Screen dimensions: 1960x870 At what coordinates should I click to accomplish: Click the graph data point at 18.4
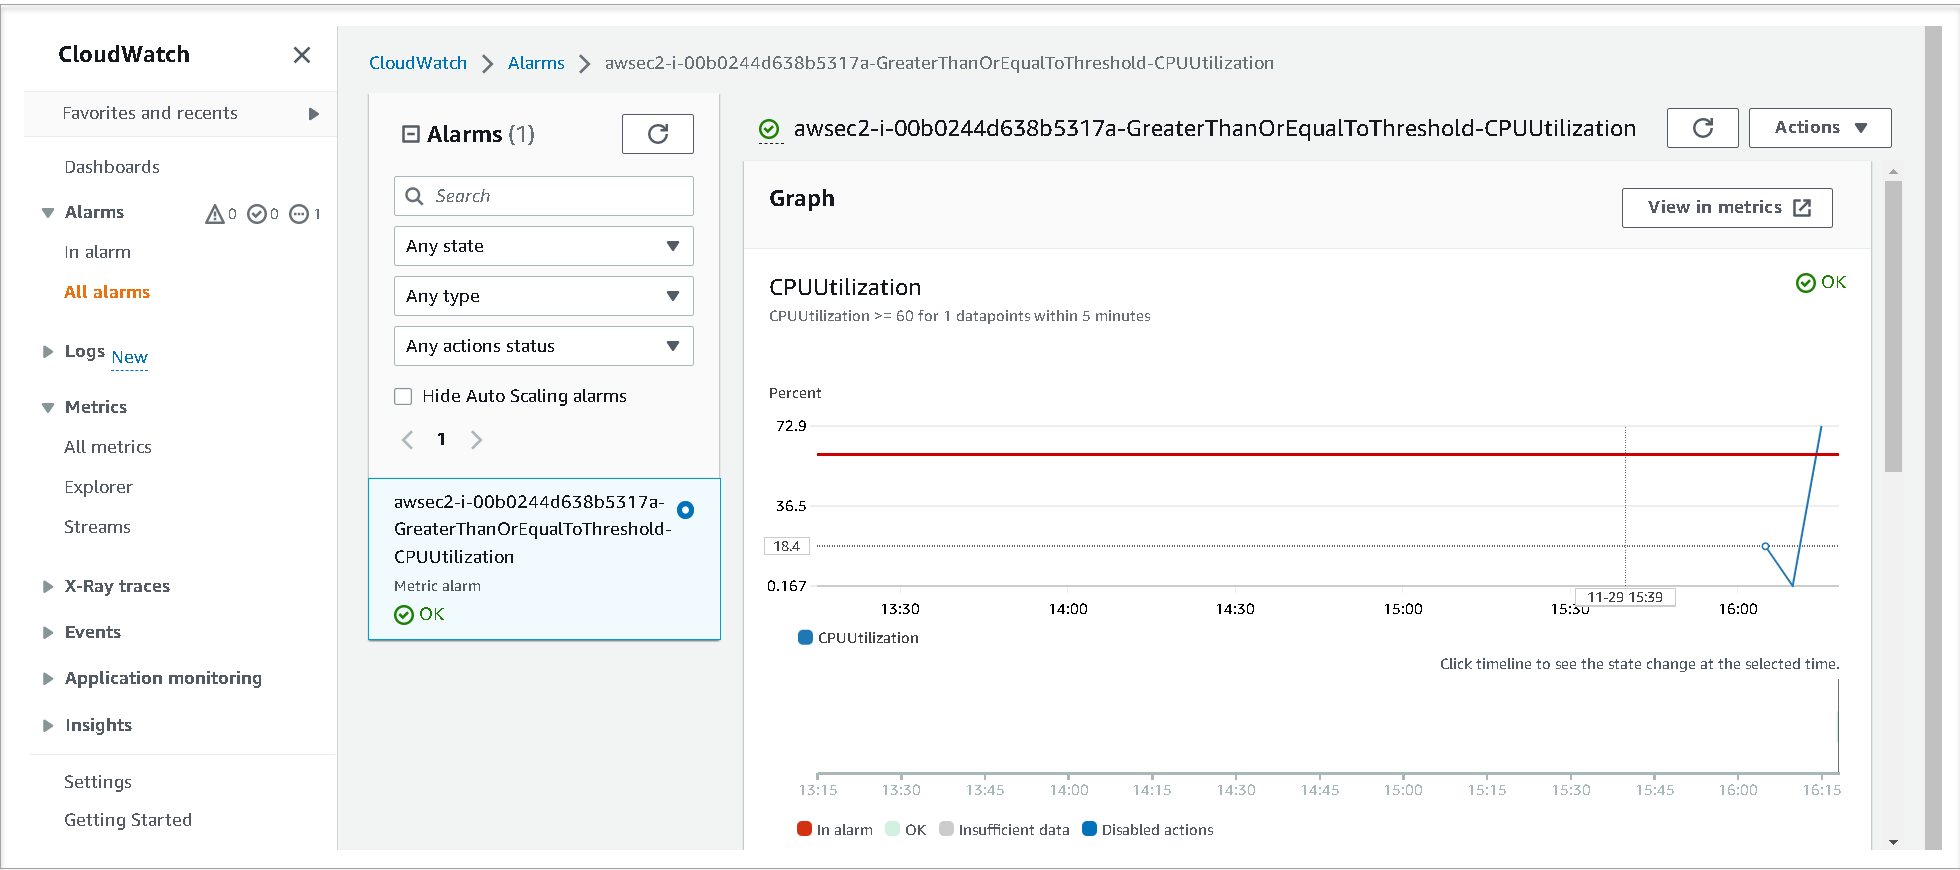1765,546
